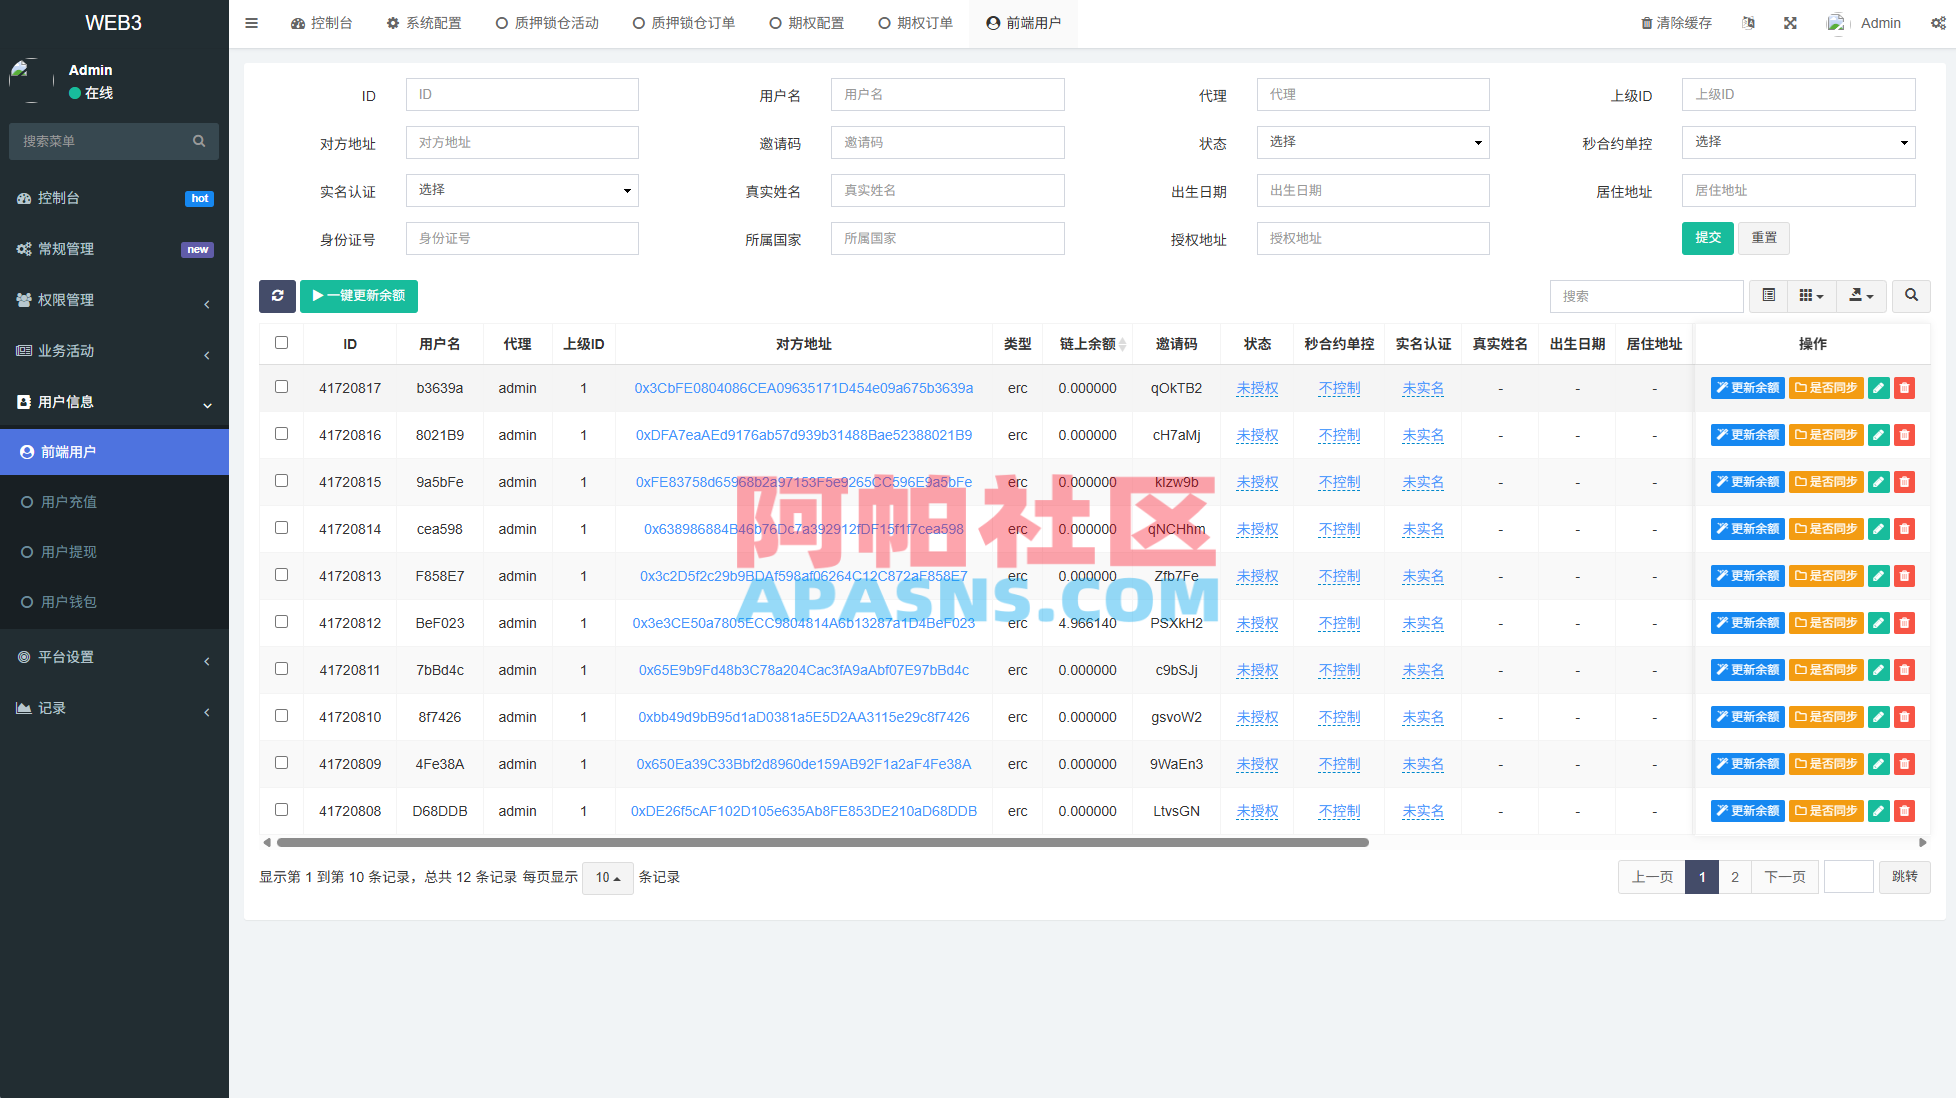Open 用户钱包 in the sidebar

pos(114,602)
